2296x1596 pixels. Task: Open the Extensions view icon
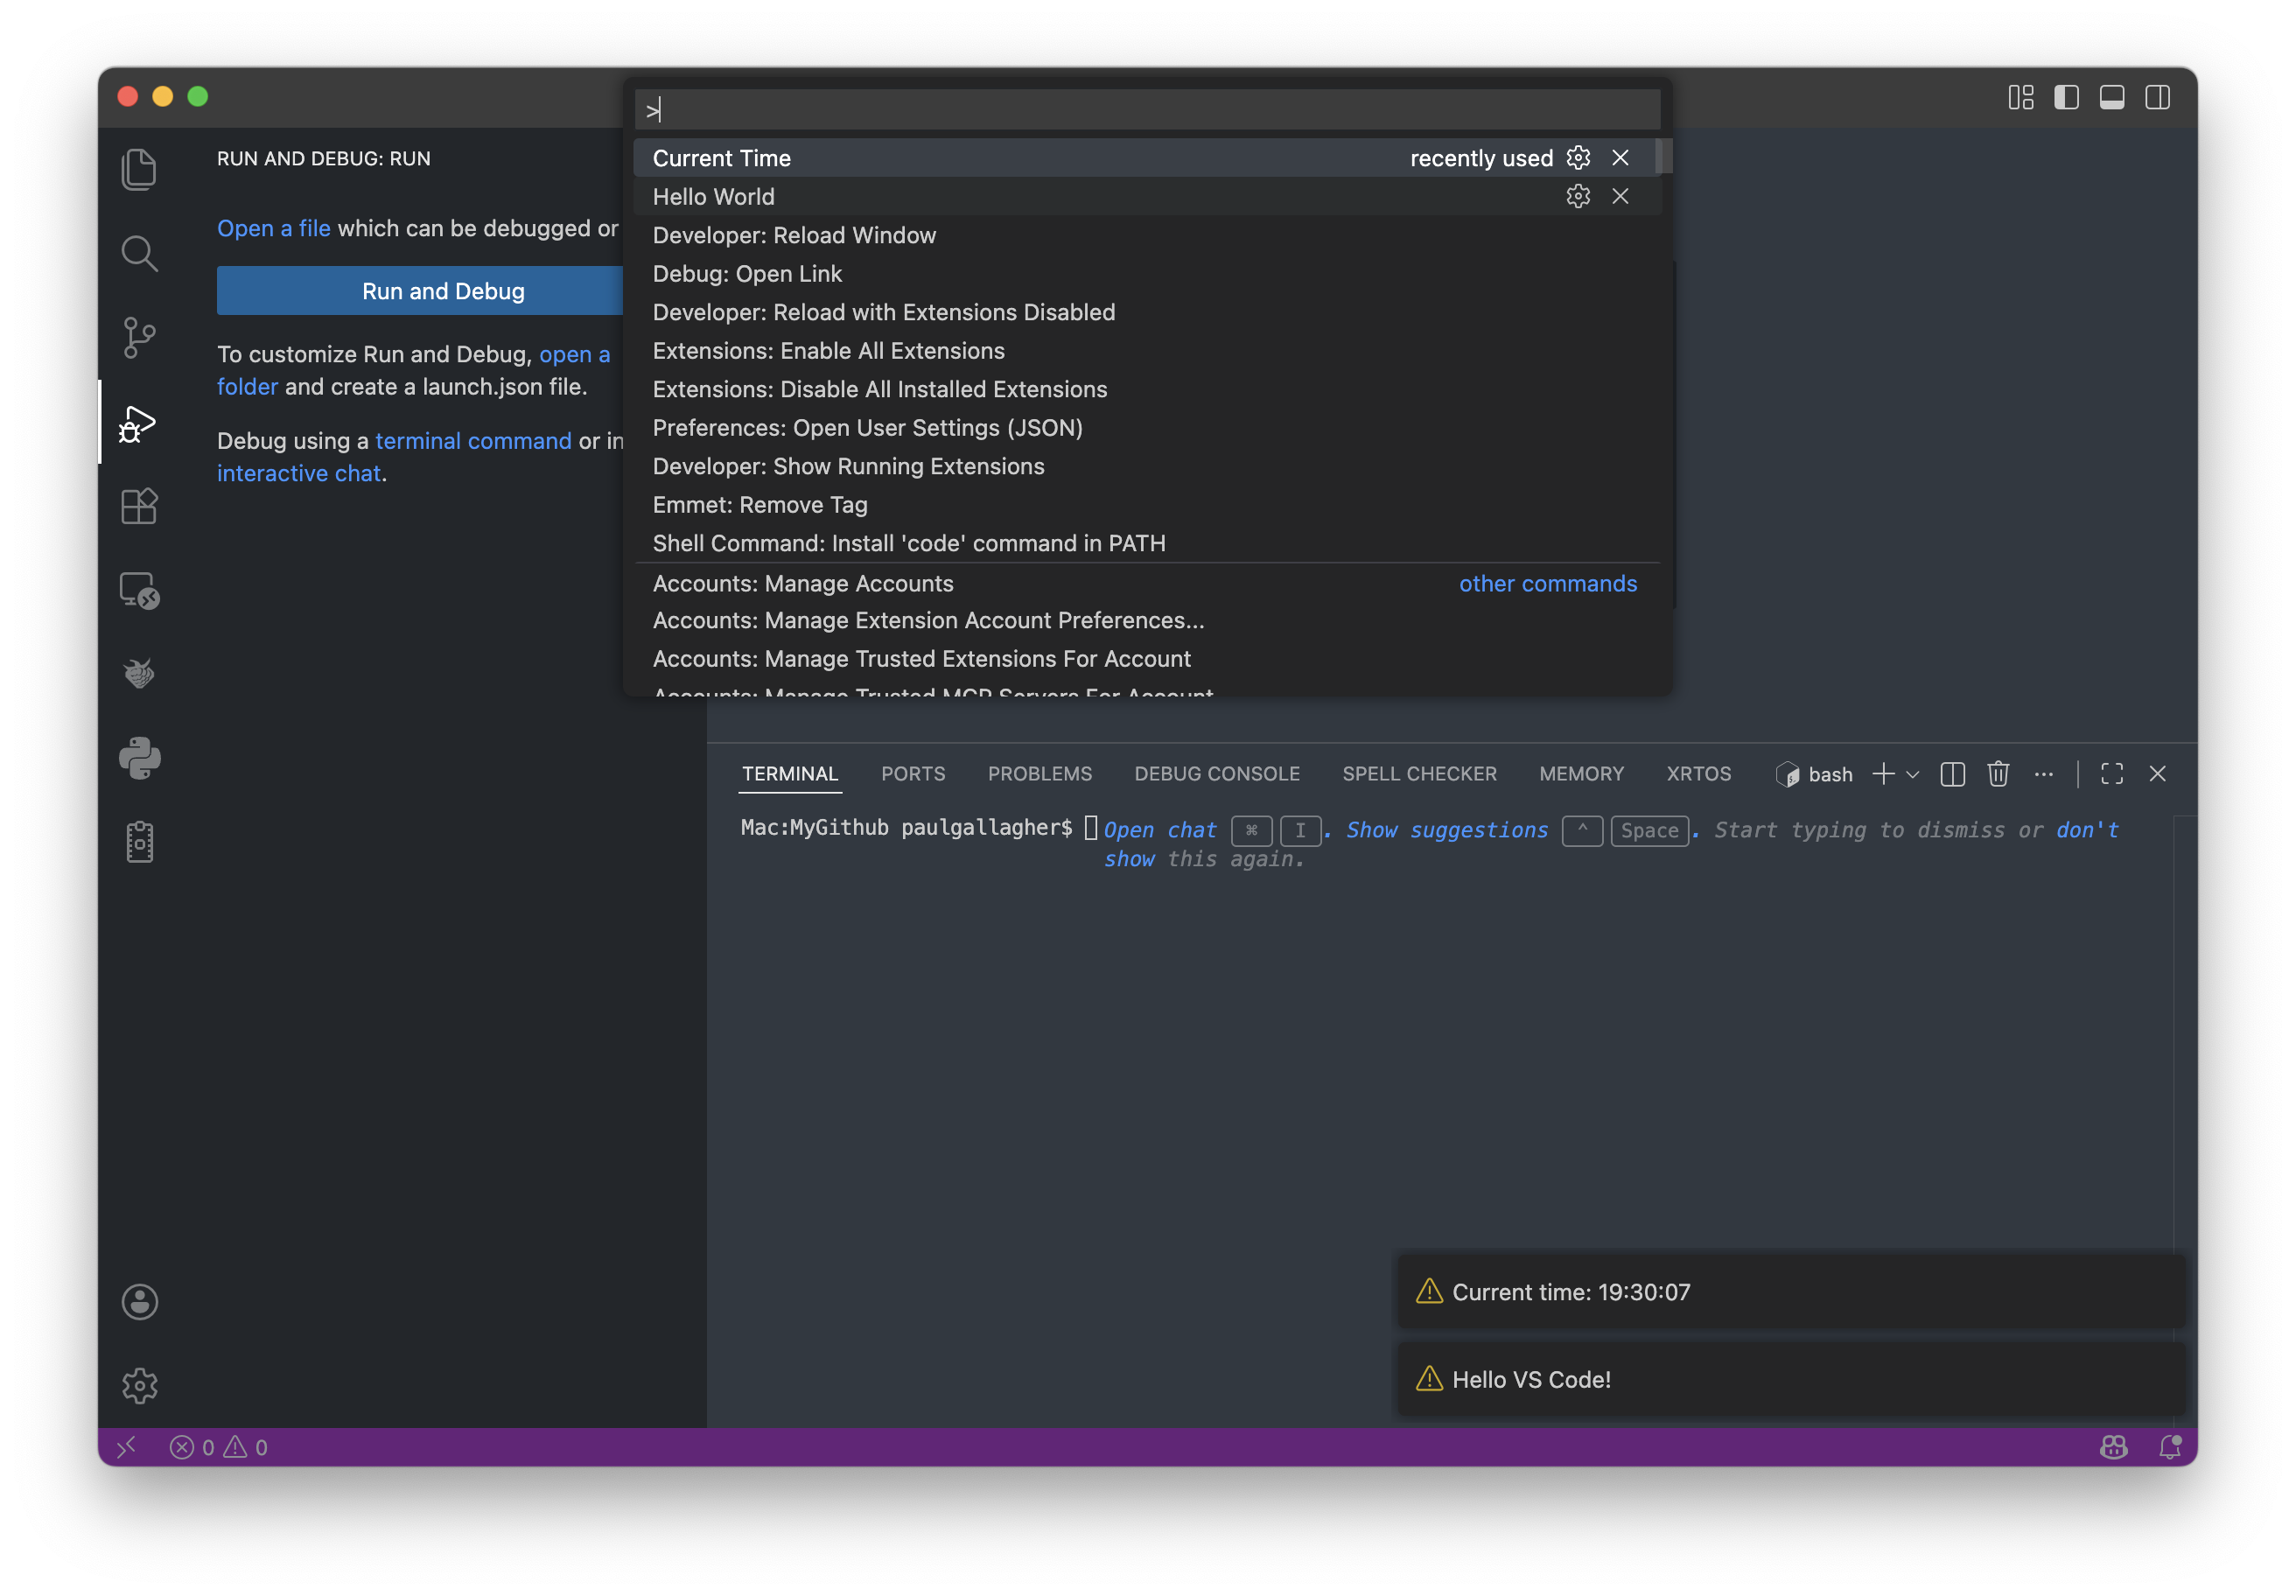point(139,506)
